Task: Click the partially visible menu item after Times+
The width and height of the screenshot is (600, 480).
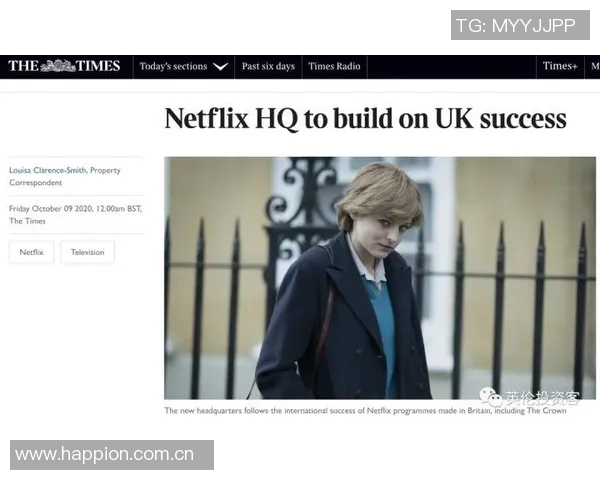Action: tap(595, 66)
